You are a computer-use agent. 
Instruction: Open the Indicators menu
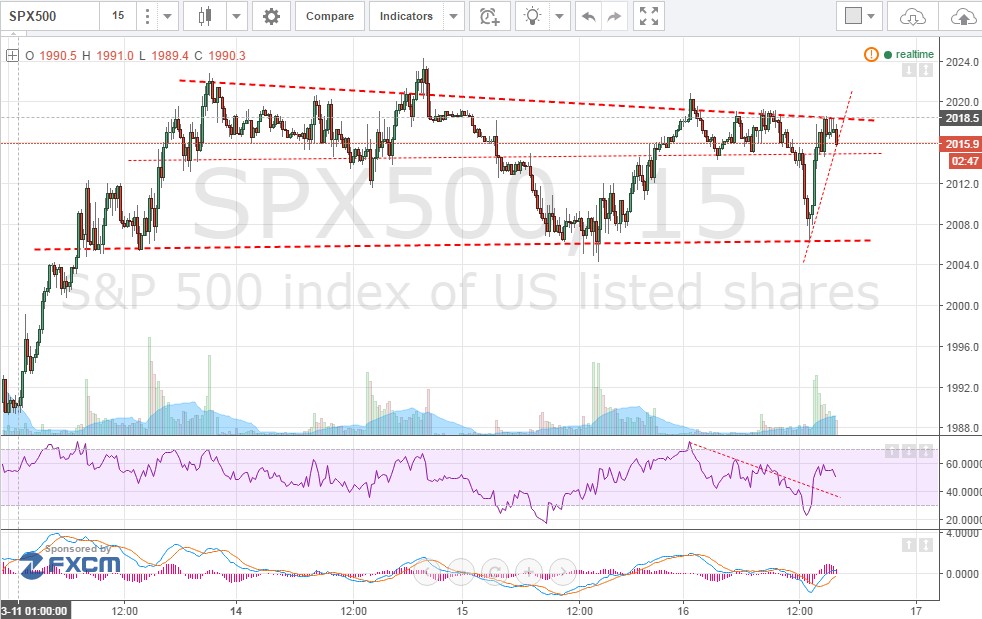tap(406, 16)
